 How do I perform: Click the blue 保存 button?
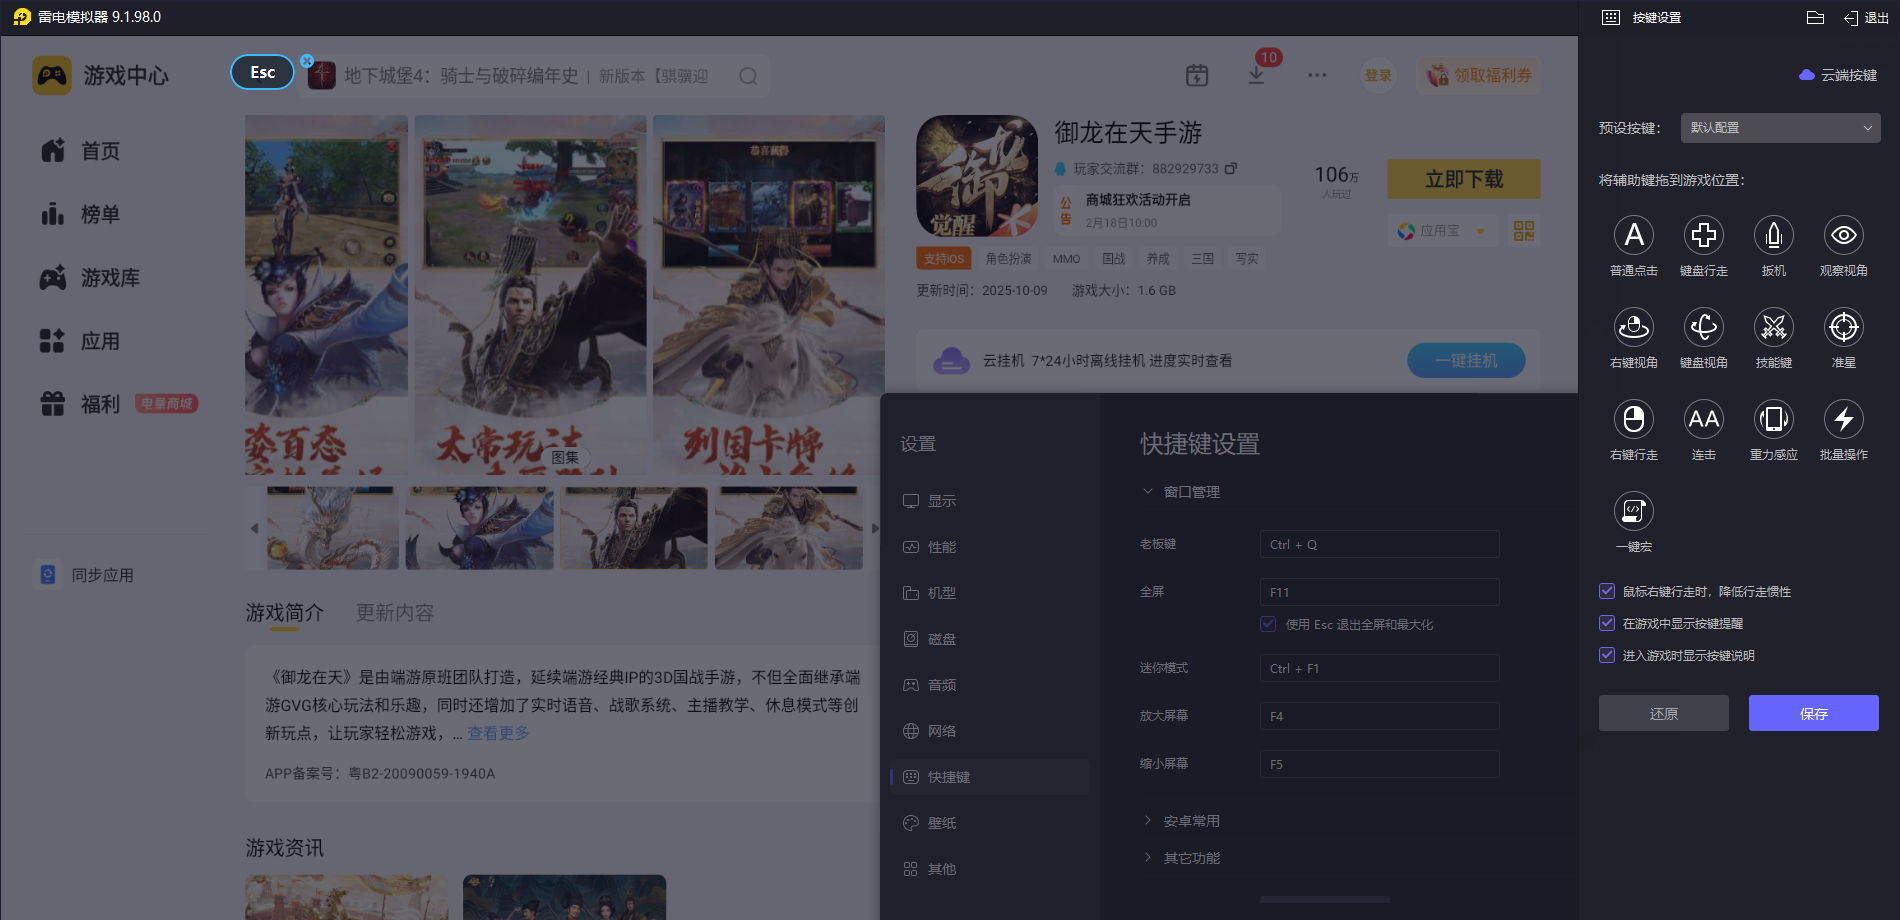[1813, 714]
